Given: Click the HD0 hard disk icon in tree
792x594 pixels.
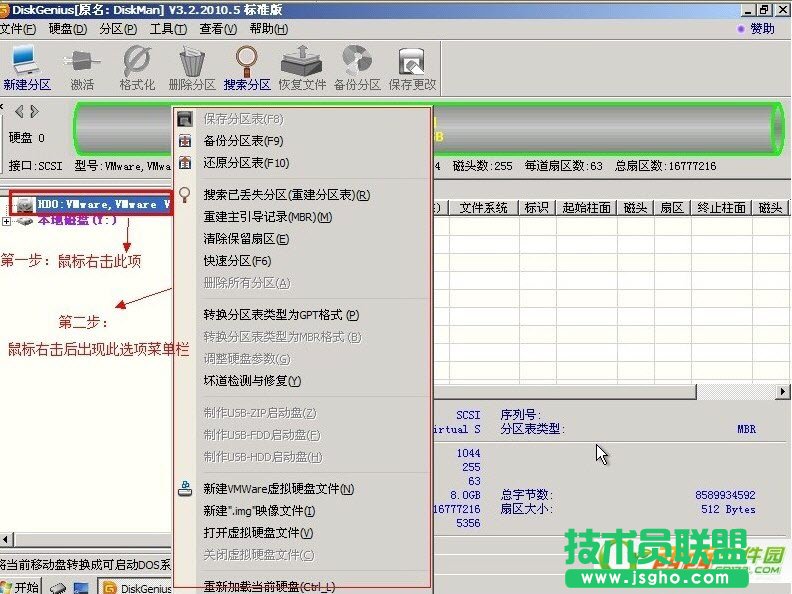Looking at the screenshot, I should (x=24, y=205).
